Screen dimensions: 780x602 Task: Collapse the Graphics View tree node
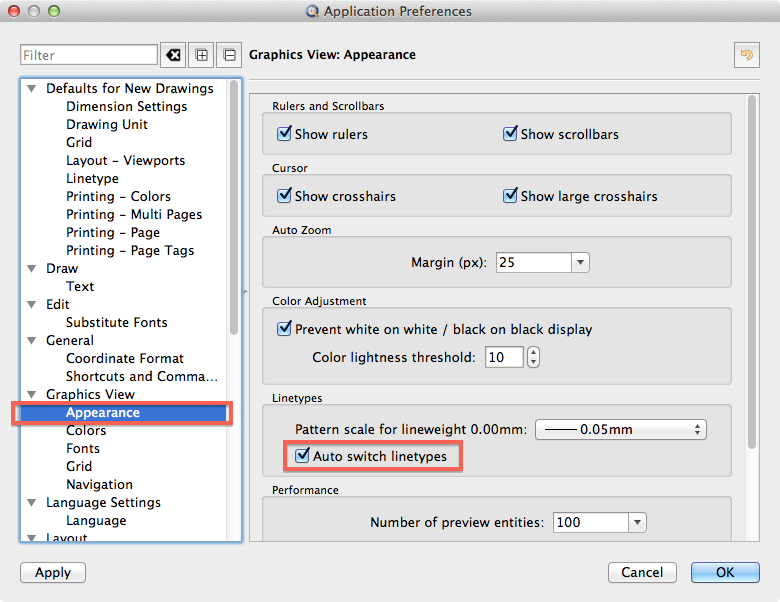[32, 395]
